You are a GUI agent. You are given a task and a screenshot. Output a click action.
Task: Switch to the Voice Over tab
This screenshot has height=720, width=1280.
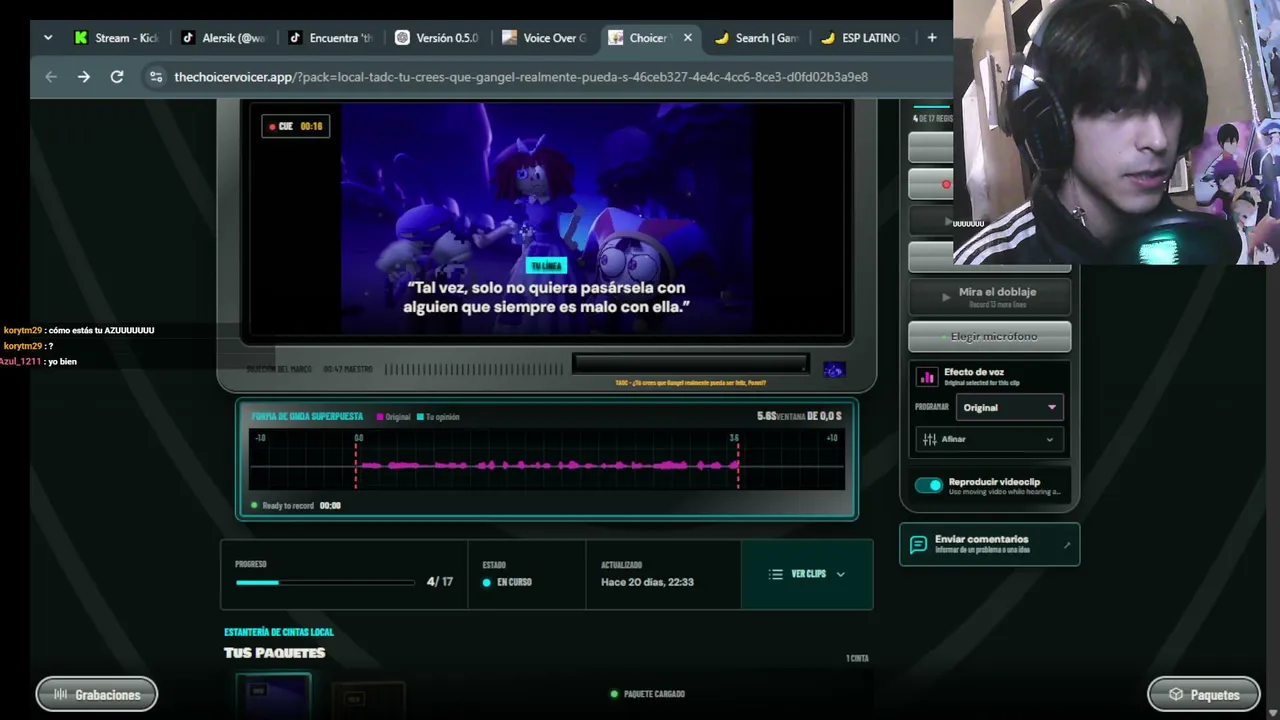(545, 38)
